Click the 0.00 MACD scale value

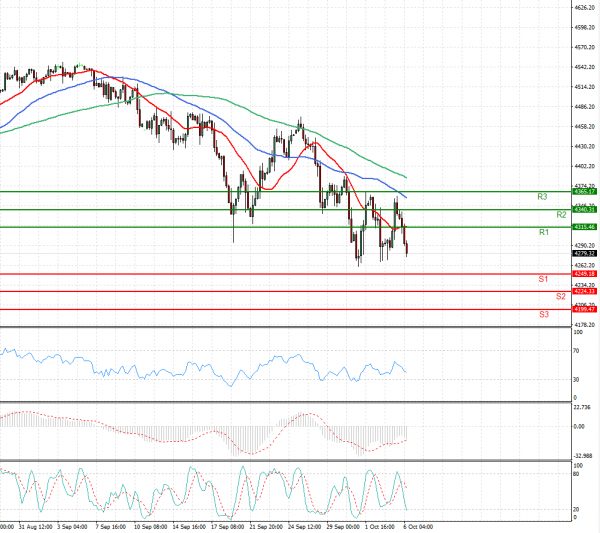[x=579, y=426]
